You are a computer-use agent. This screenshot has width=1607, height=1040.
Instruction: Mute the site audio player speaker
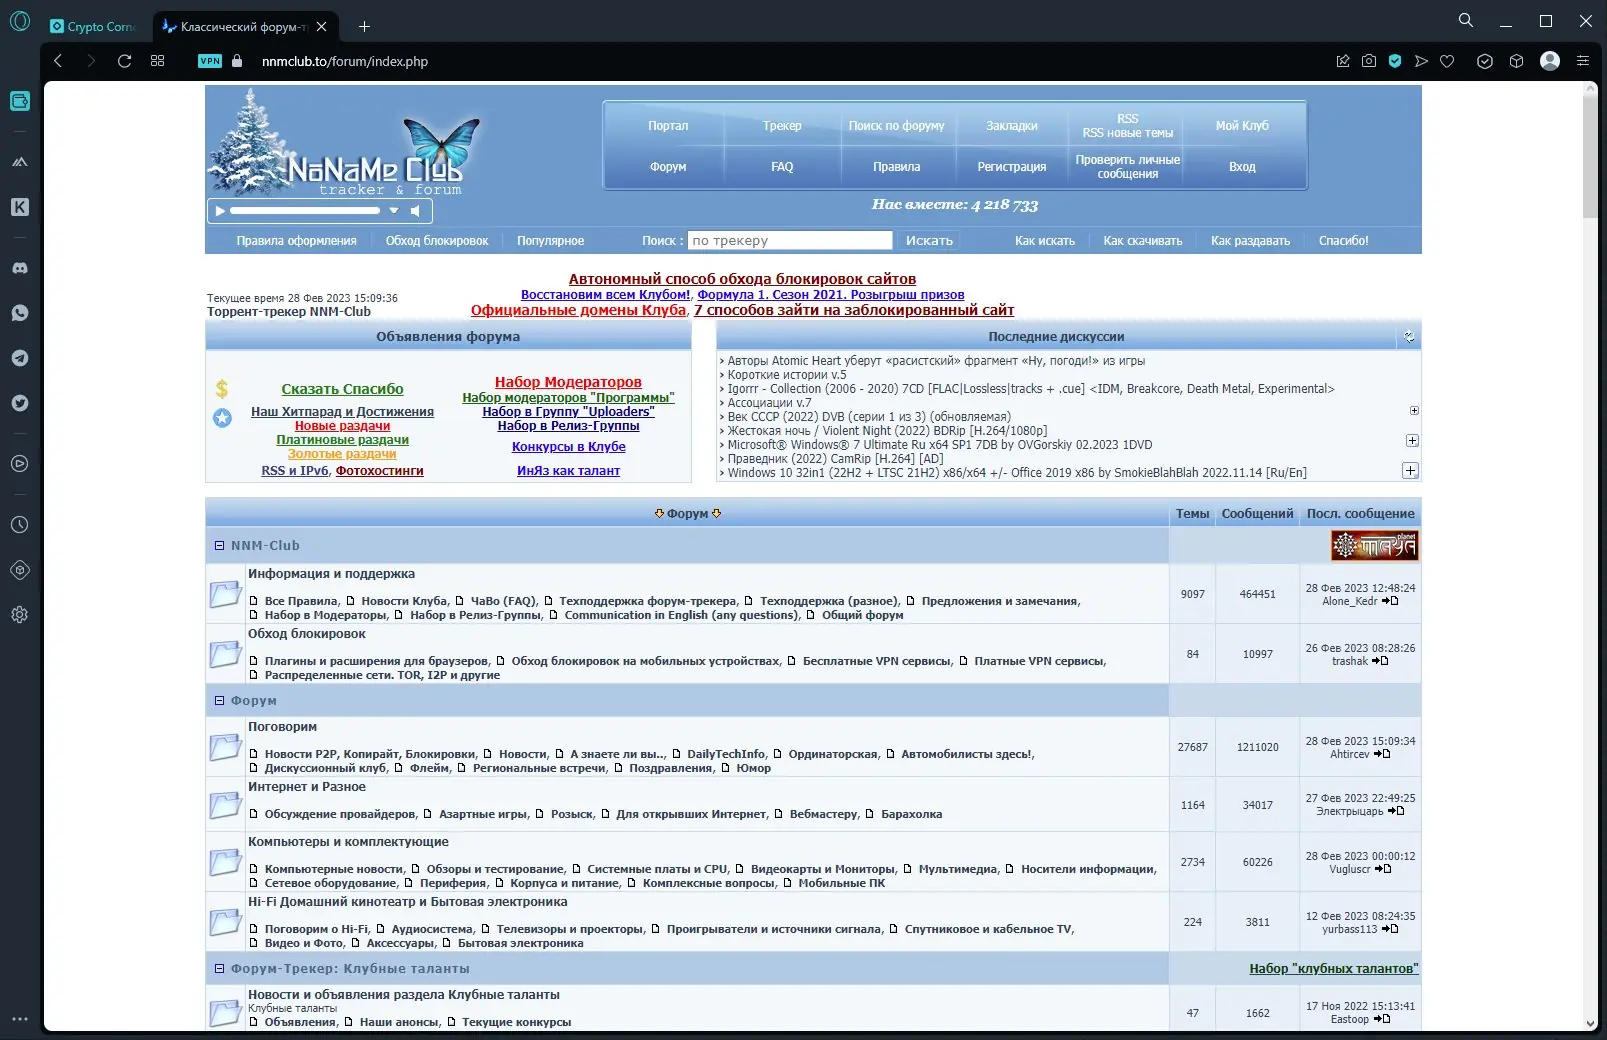coord(416,211)
